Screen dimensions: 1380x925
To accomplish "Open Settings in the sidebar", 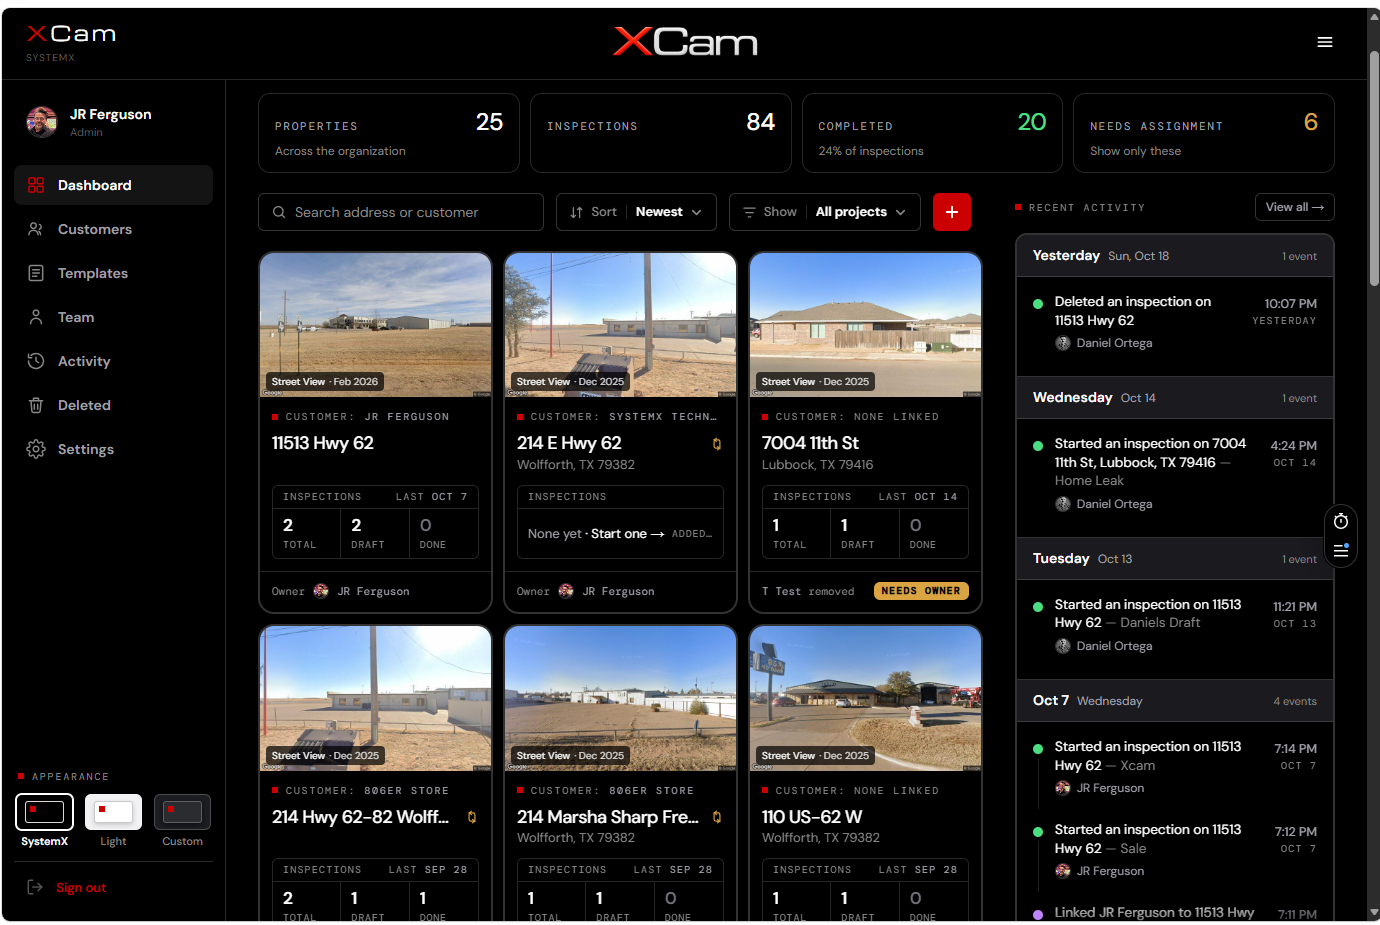I will point(113,449).
